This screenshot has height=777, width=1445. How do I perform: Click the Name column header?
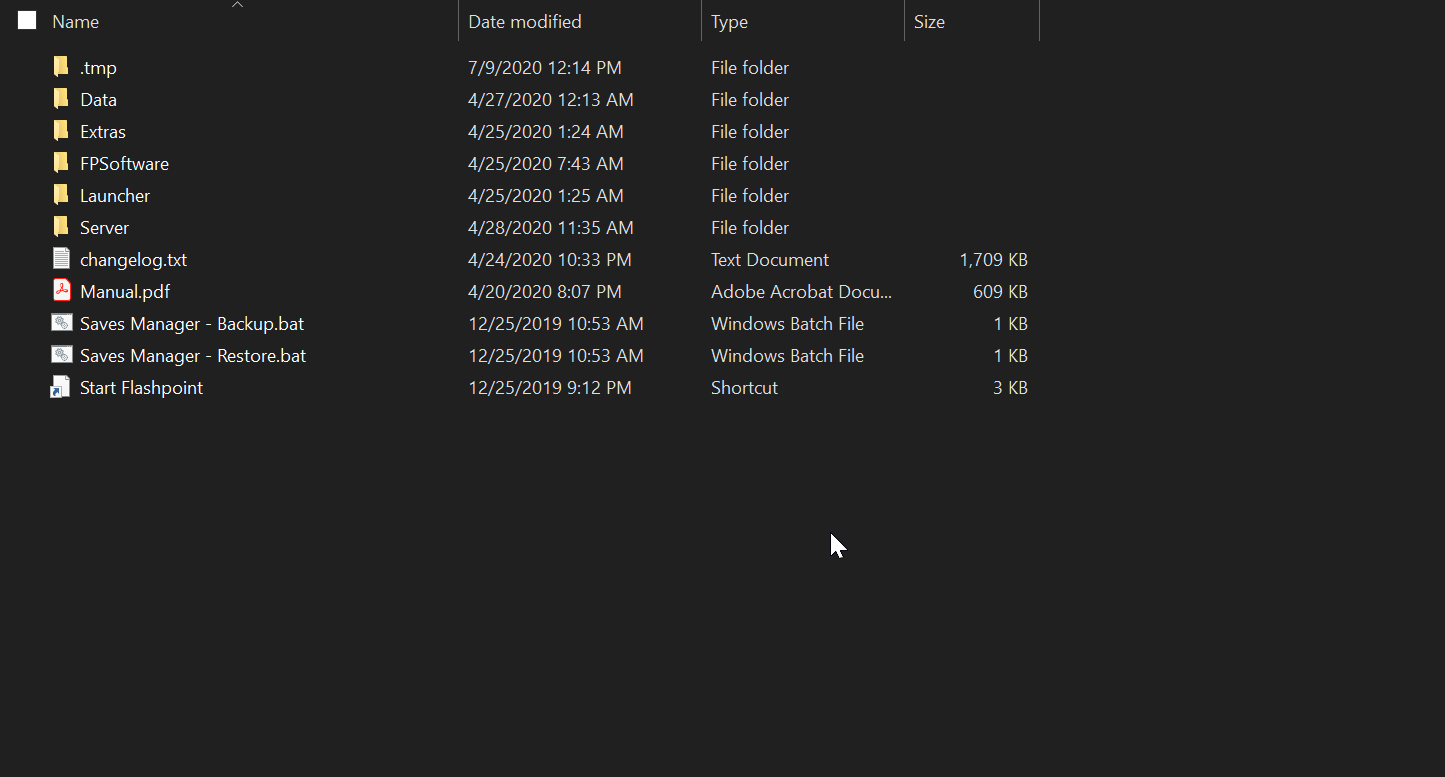[x=78, y=21]
